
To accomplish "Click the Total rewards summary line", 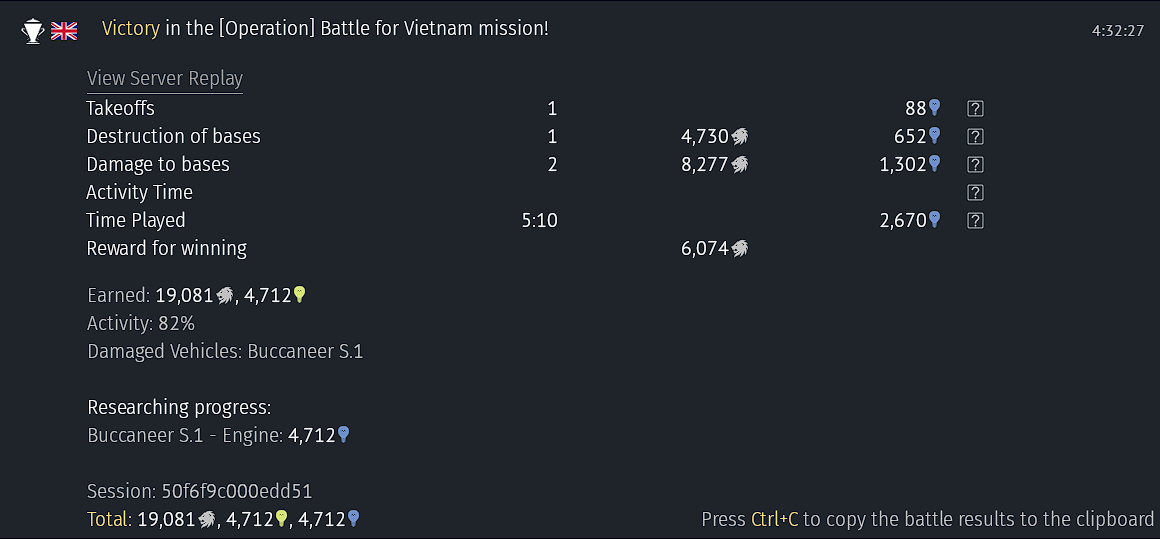I will tap(223, 519).
